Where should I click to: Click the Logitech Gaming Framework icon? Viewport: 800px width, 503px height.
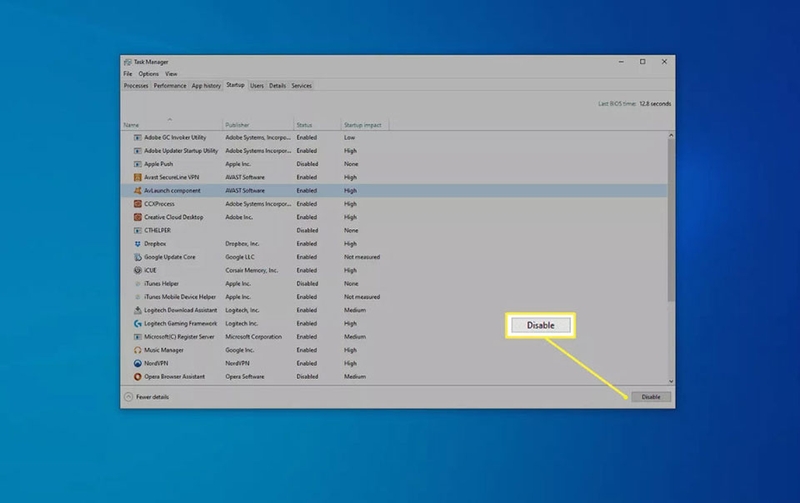[137, 323]
